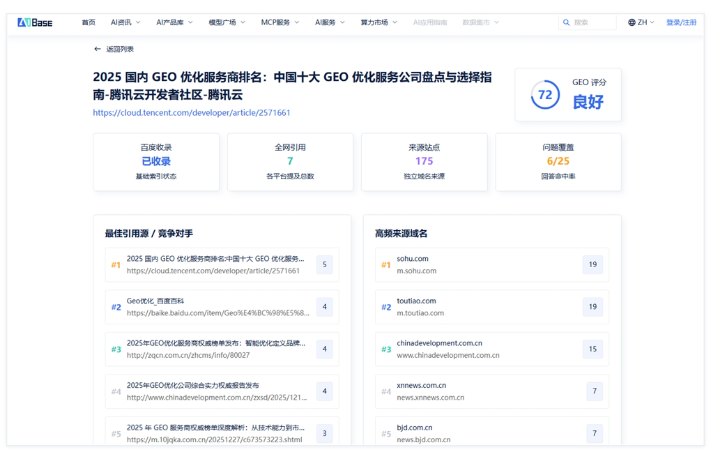Click the AIBase logo
The image size is (718, 458).
(35, 22)
